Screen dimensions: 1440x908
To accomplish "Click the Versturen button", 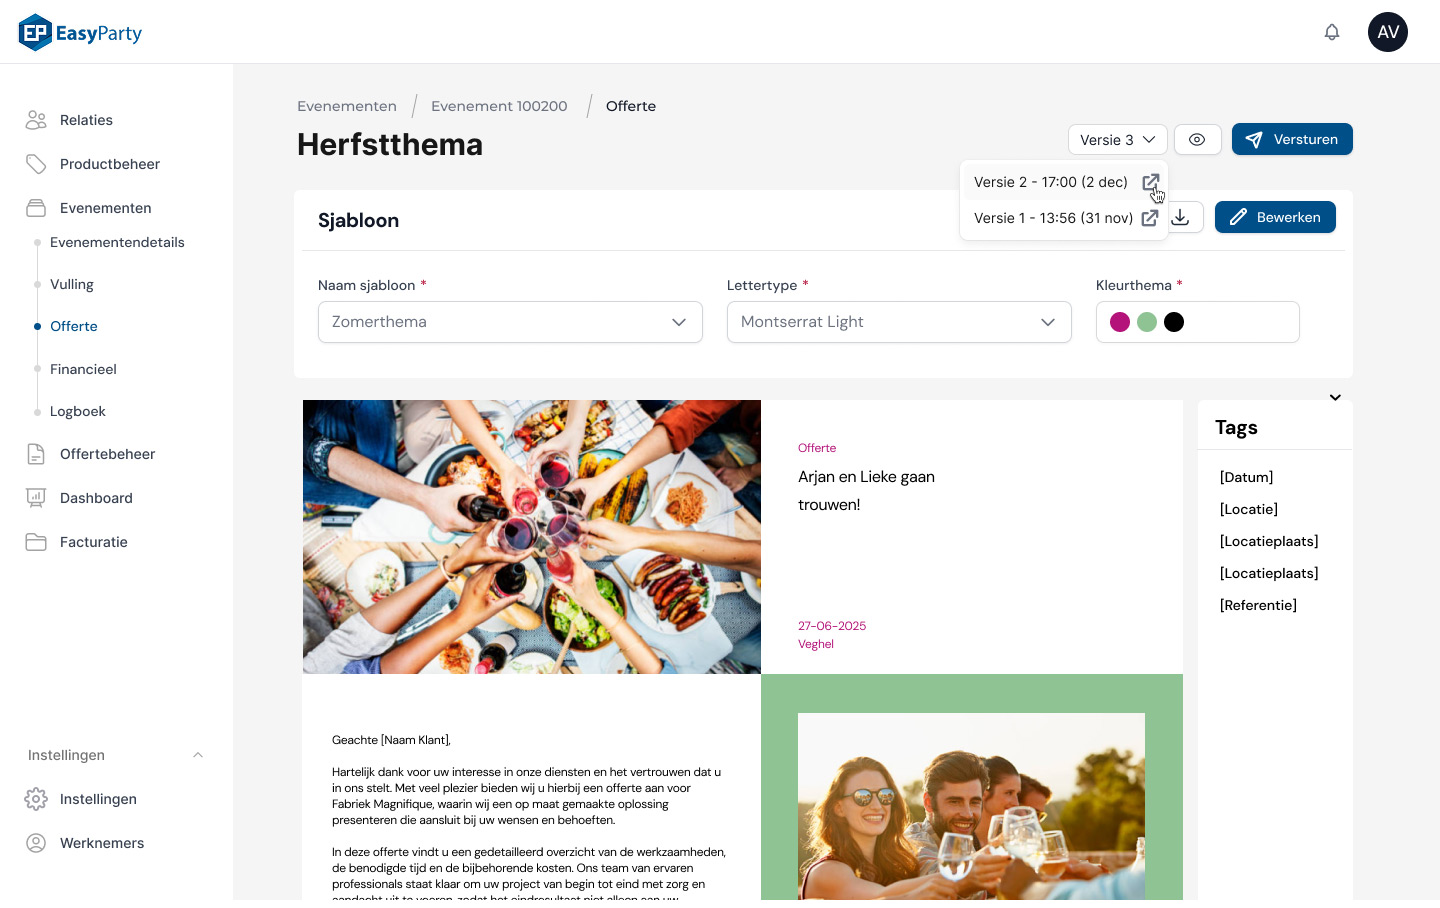I will click(1292, 139).
